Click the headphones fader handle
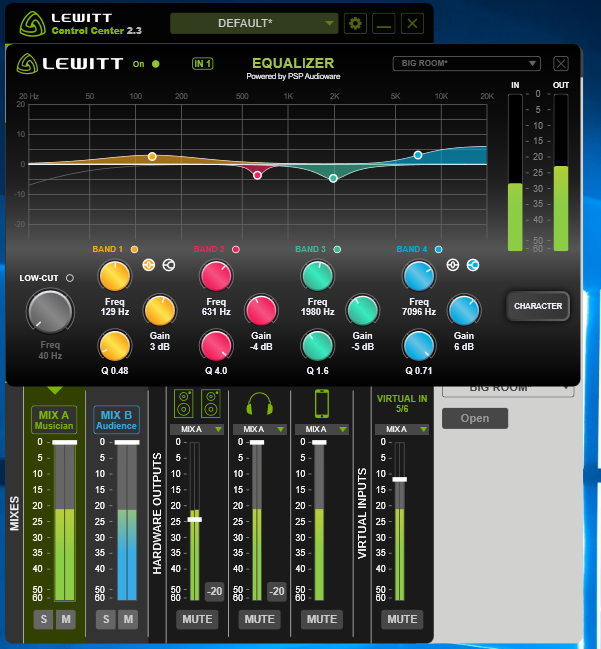Viewport: 601px width, 649px height. [x=257, y=442]
